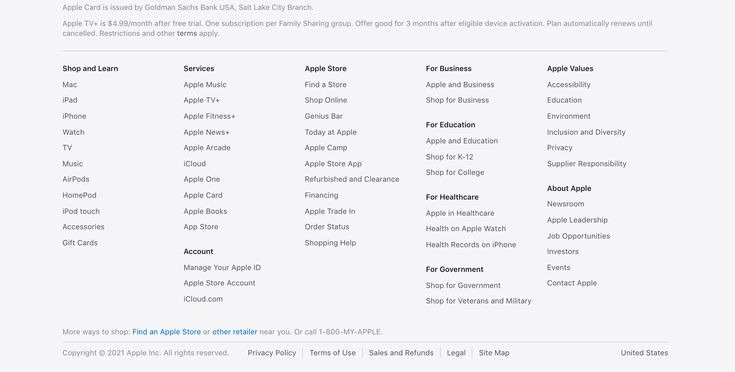Visit Shop for K-12 link
This screenshot has height=372, width=735.
[x=450, y=156]
